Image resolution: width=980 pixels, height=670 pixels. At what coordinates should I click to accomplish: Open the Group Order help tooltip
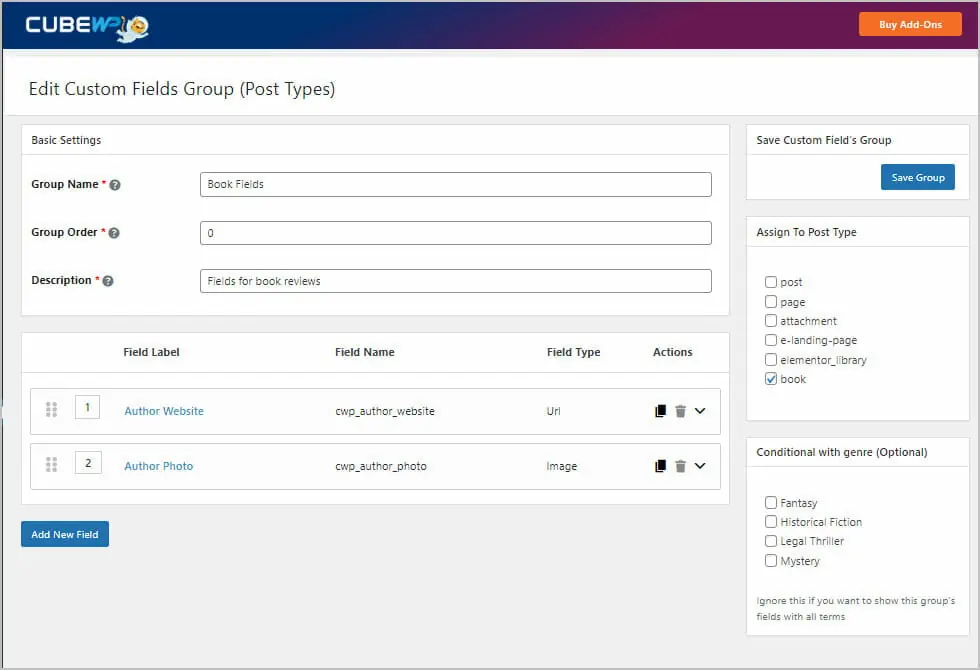116,232
